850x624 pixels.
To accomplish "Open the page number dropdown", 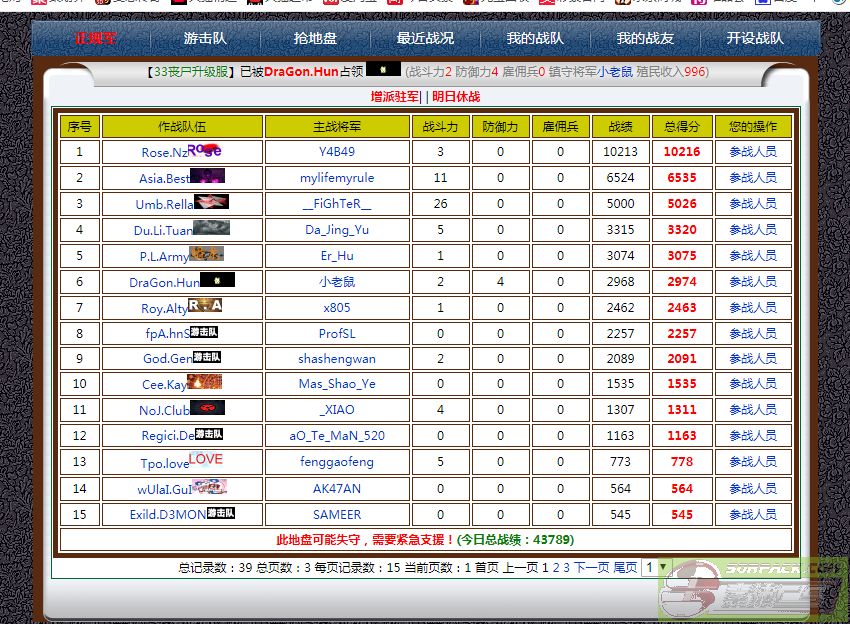I will click(x=656, y=567).
